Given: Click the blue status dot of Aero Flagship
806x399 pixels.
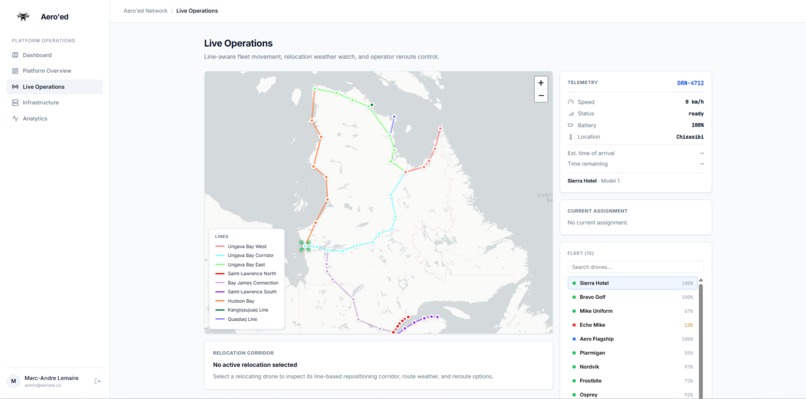Looking at the screenshot, I should [x=574, y=339].
